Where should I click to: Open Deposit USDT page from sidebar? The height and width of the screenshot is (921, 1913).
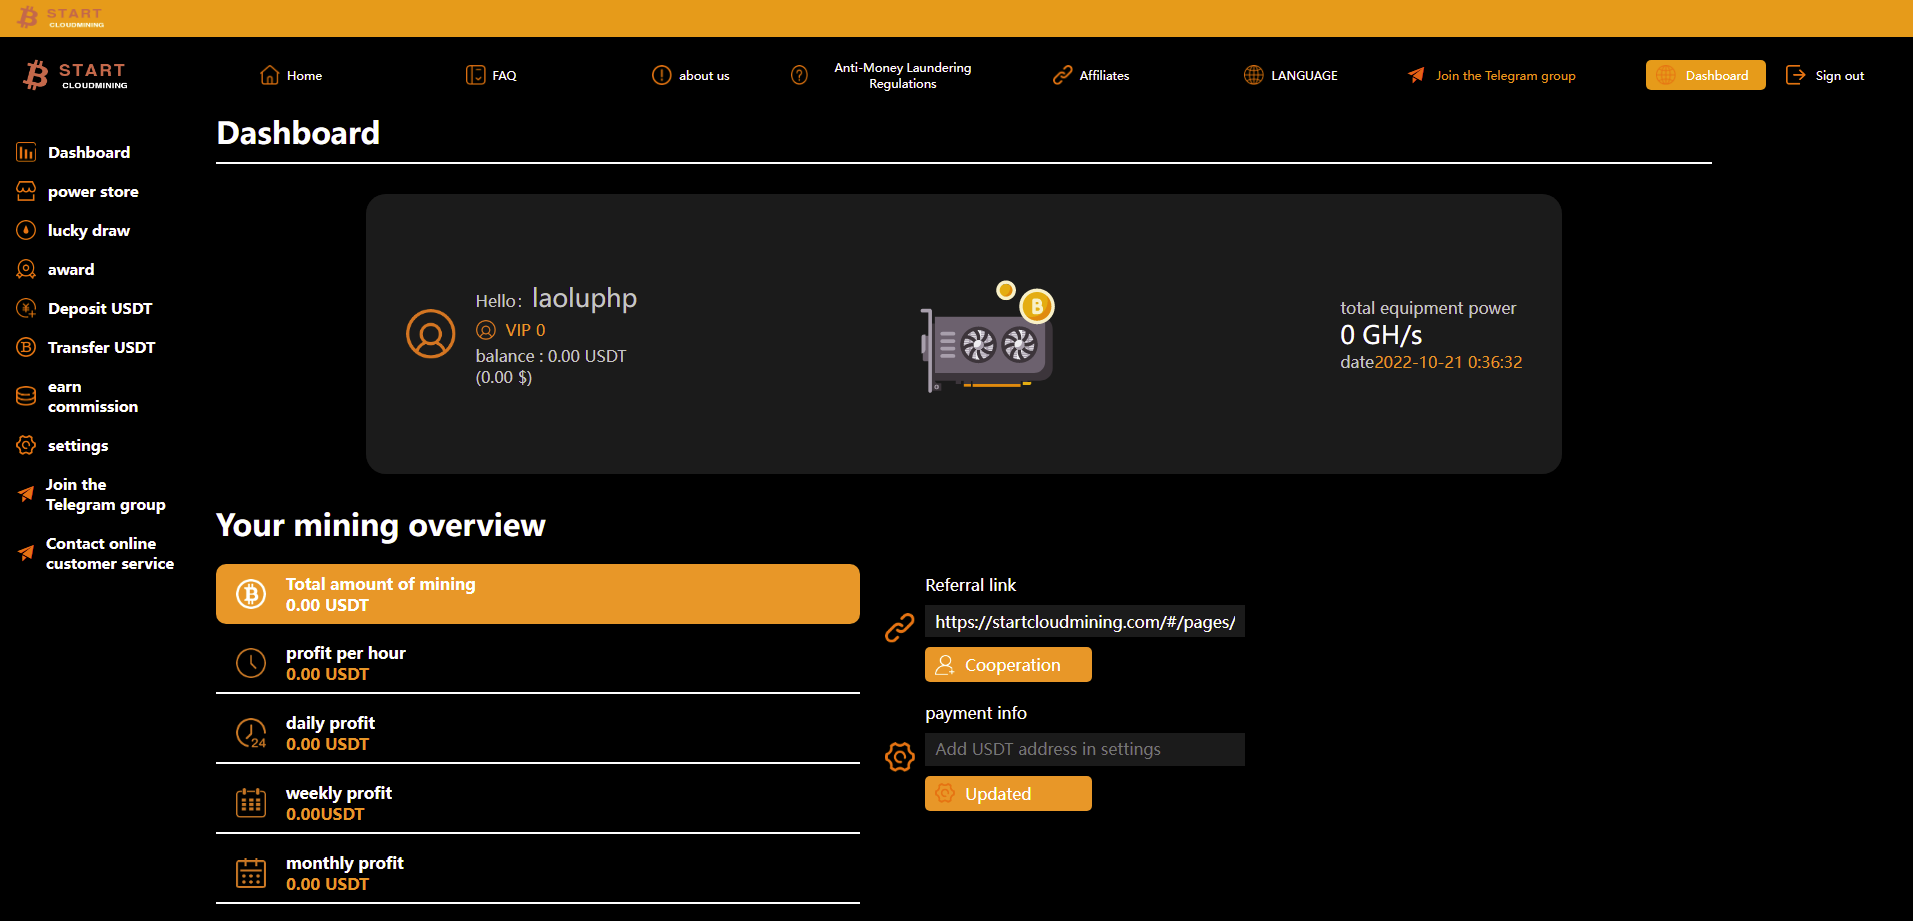click(x=99, y=309)
